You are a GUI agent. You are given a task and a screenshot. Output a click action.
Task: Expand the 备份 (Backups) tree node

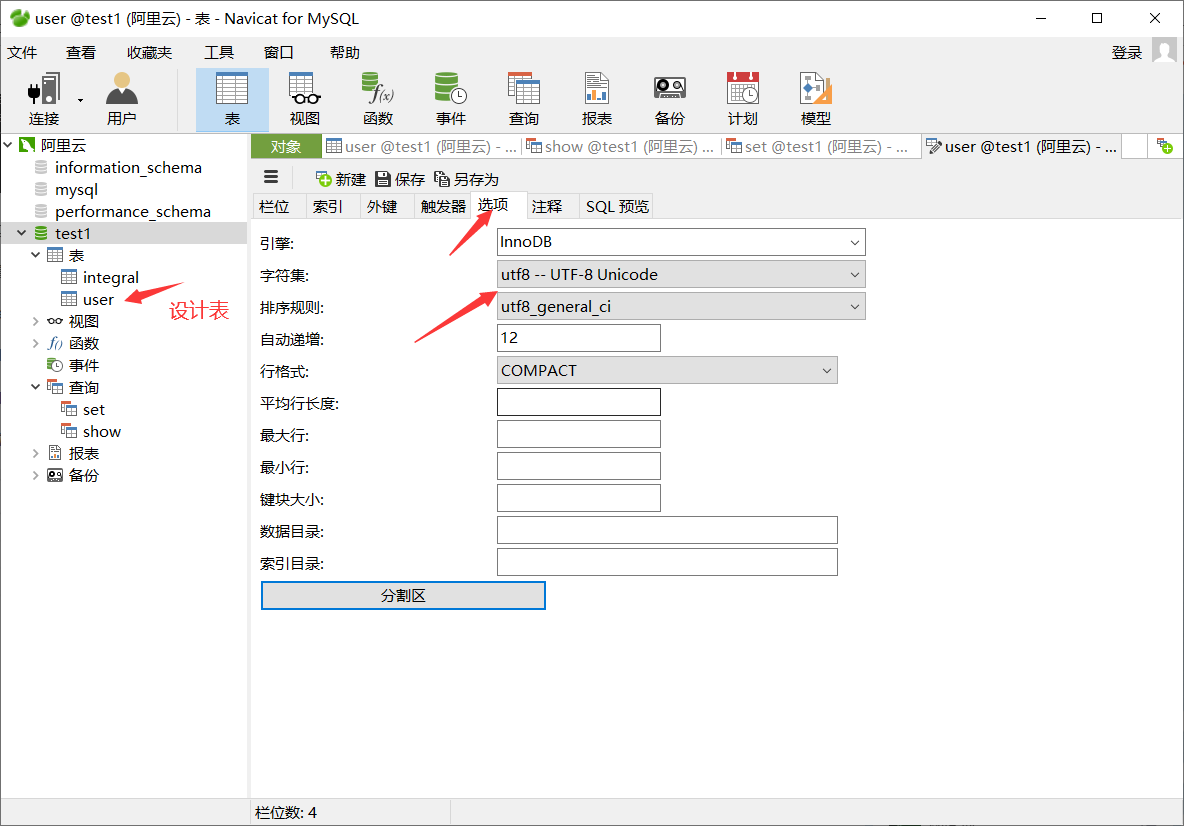[35, 475]
